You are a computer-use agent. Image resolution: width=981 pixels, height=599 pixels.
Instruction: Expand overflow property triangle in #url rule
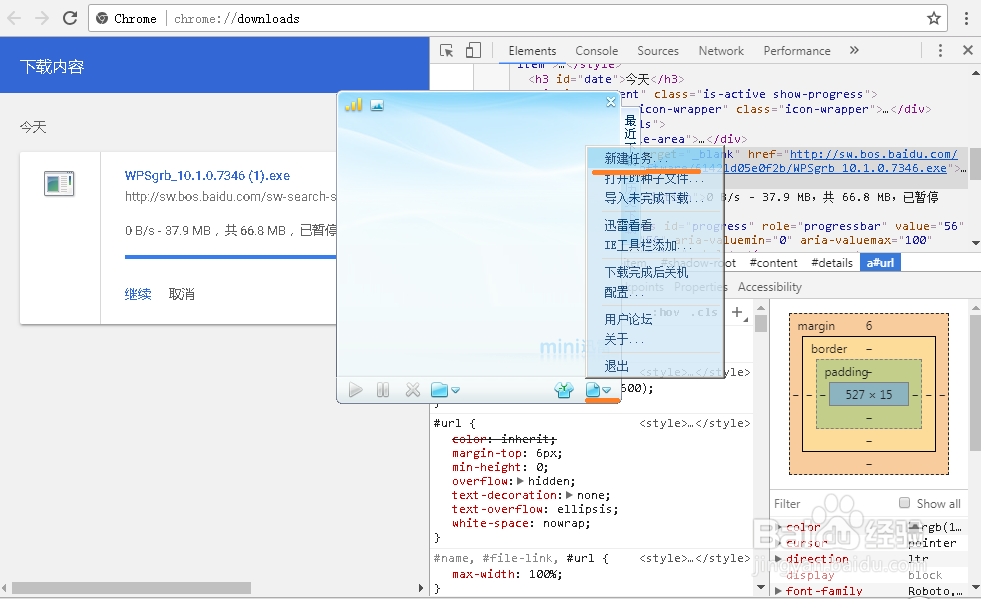[x=520, y=481]
